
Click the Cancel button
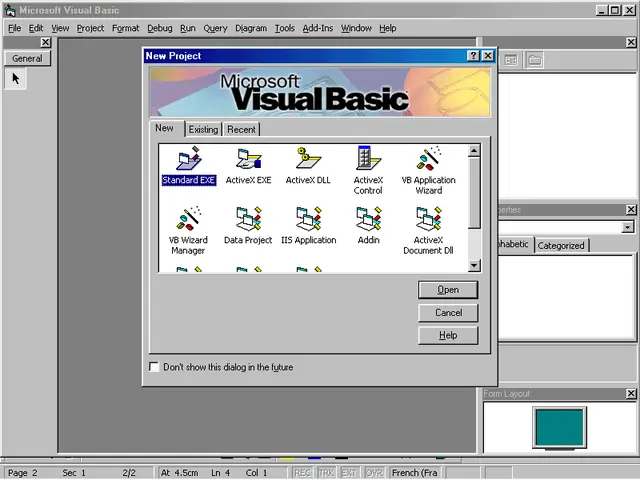click(448, 313)
